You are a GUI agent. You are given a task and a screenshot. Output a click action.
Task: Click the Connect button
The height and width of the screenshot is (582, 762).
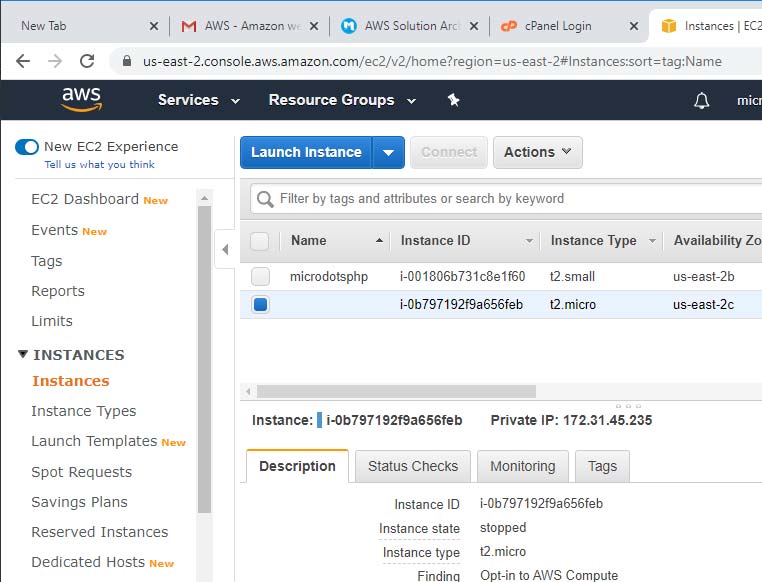tap(449, 153)
